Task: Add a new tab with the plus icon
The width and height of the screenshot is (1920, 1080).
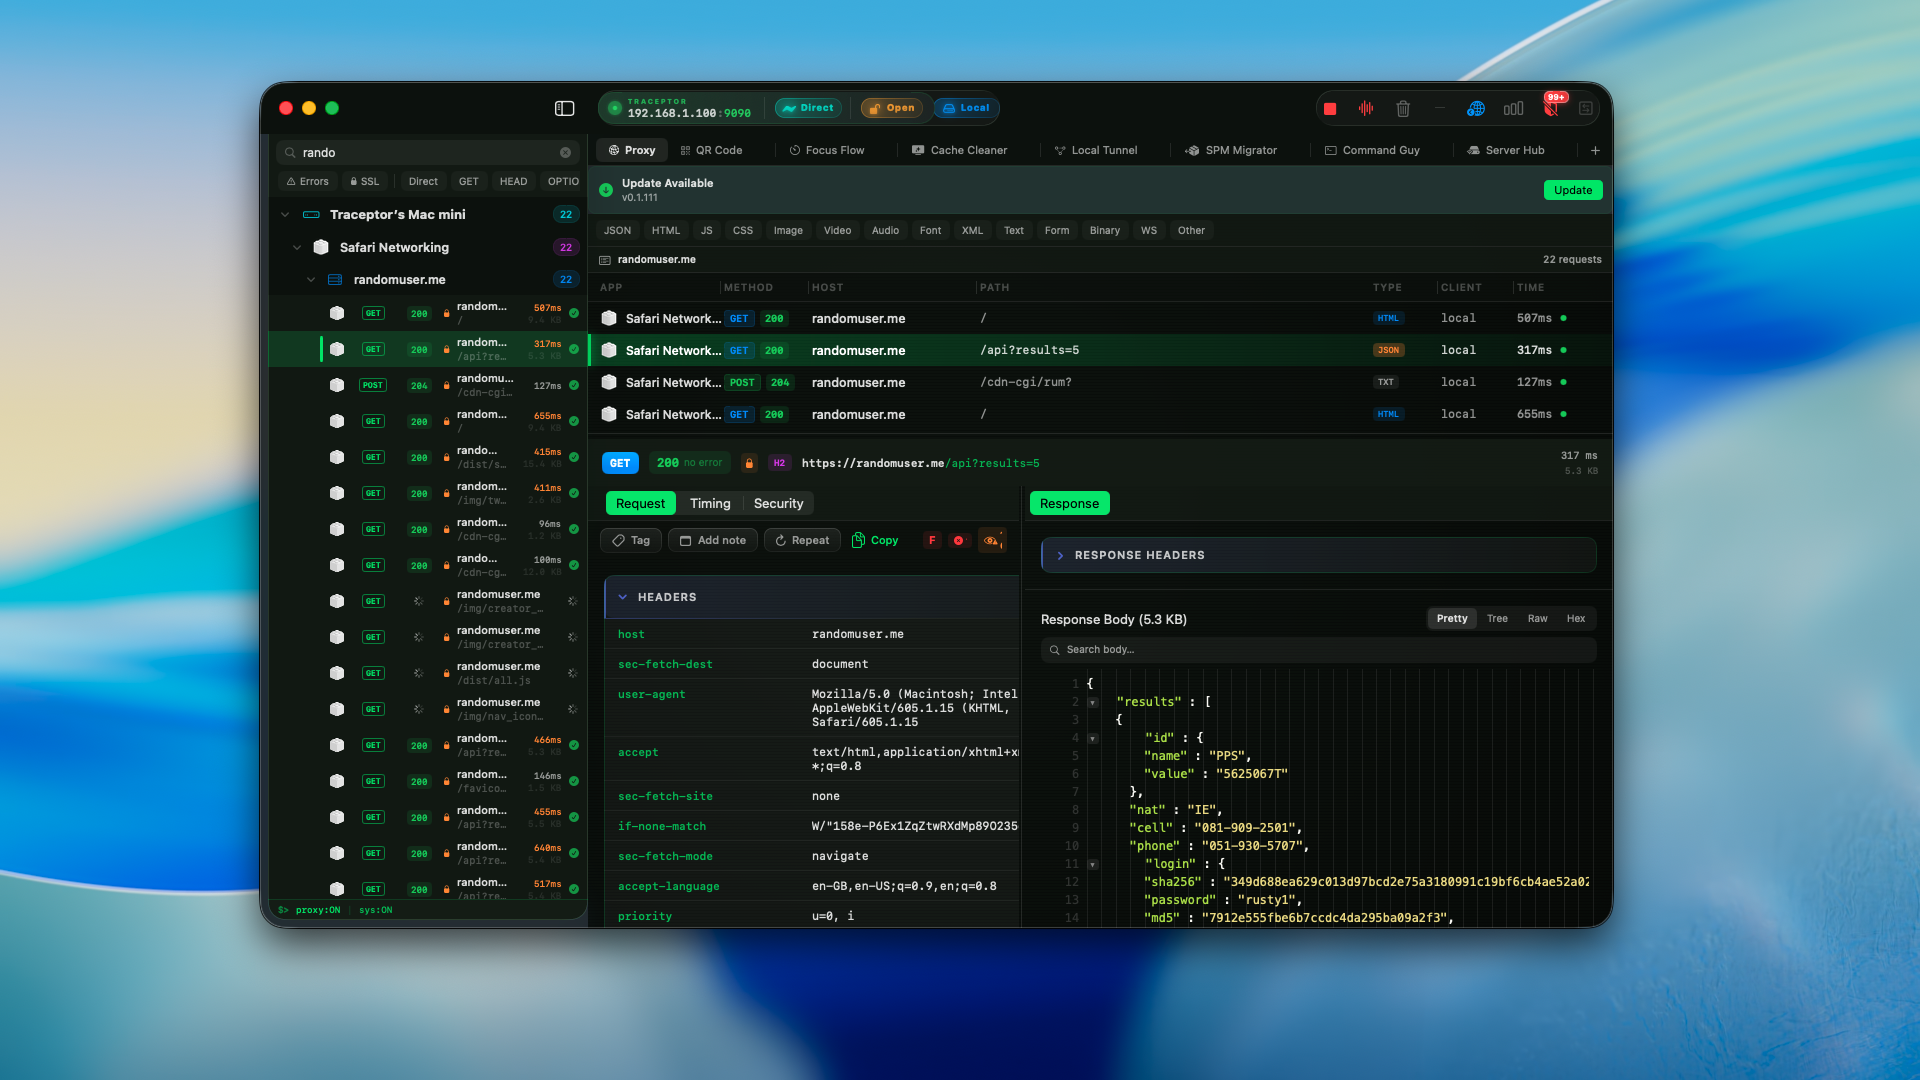Action: click(1595, 150)
